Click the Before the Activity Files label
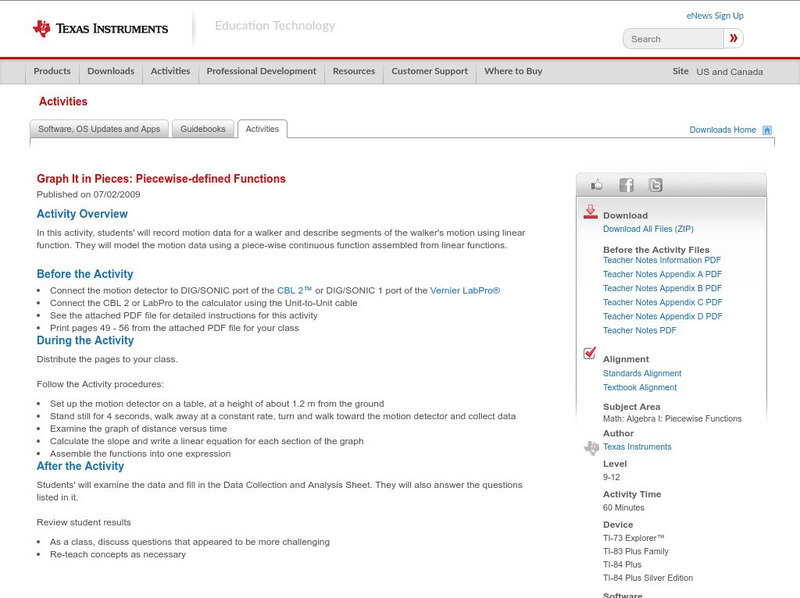Image resolution: width=800 pixels, height=598 pixels. [656, 250]
